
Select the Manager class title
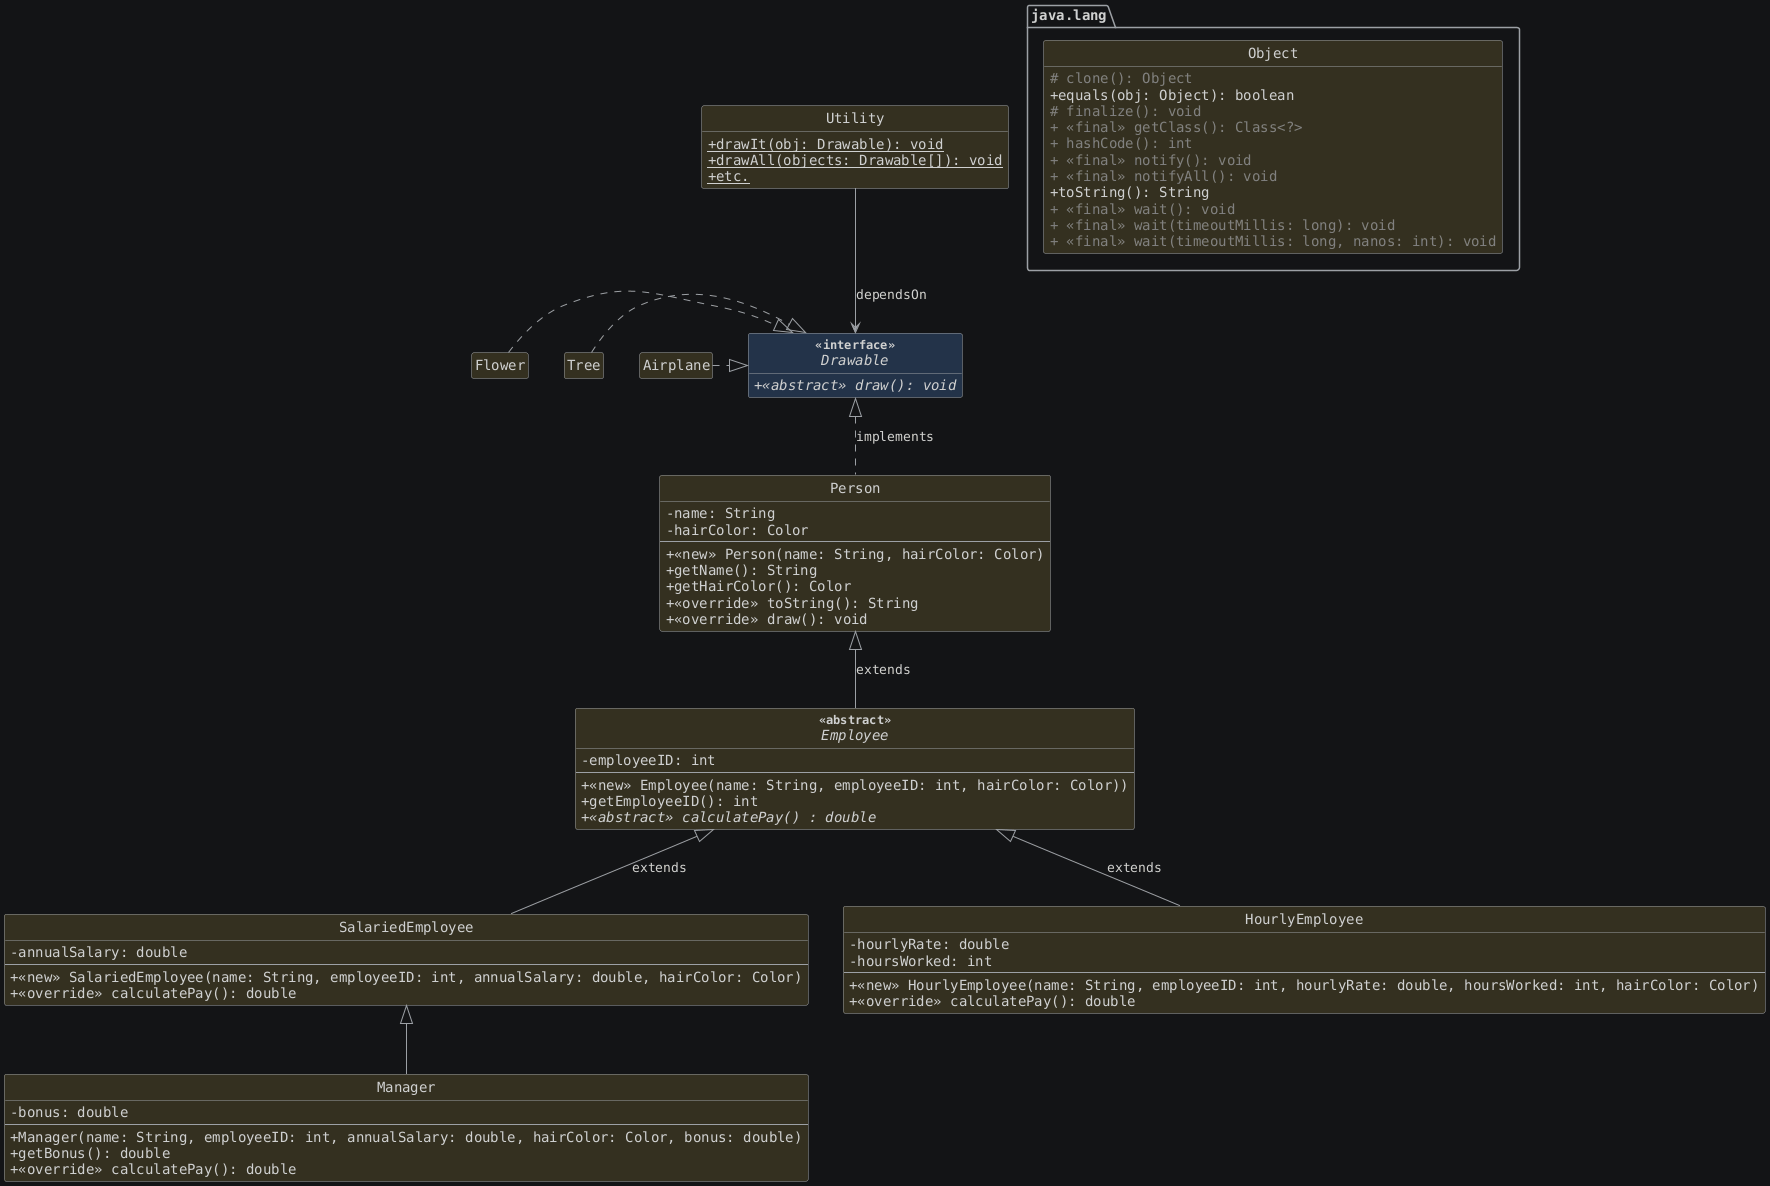406,1087
